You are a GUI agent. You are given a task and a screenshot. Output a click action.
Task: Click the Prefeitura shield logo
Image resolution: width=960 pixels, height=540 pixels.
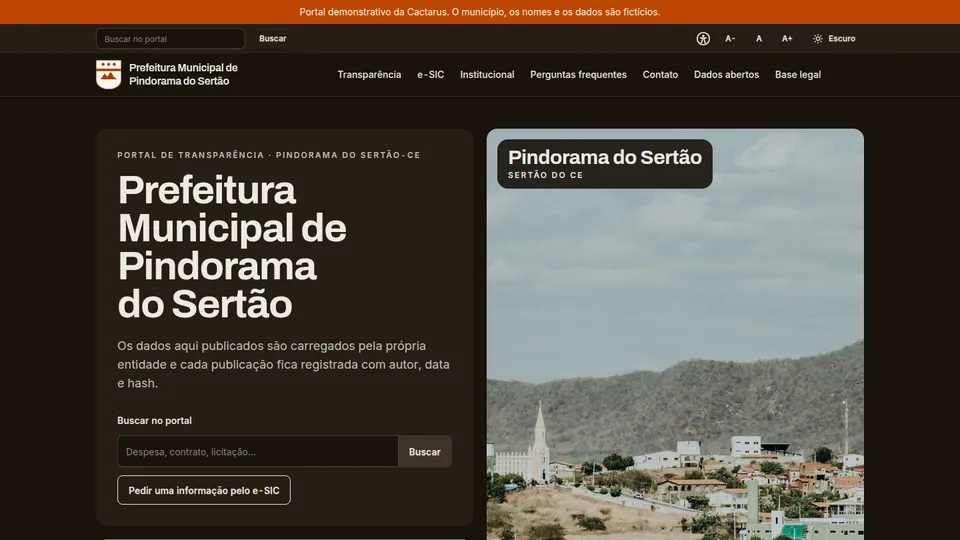click(x=108, y=75)
